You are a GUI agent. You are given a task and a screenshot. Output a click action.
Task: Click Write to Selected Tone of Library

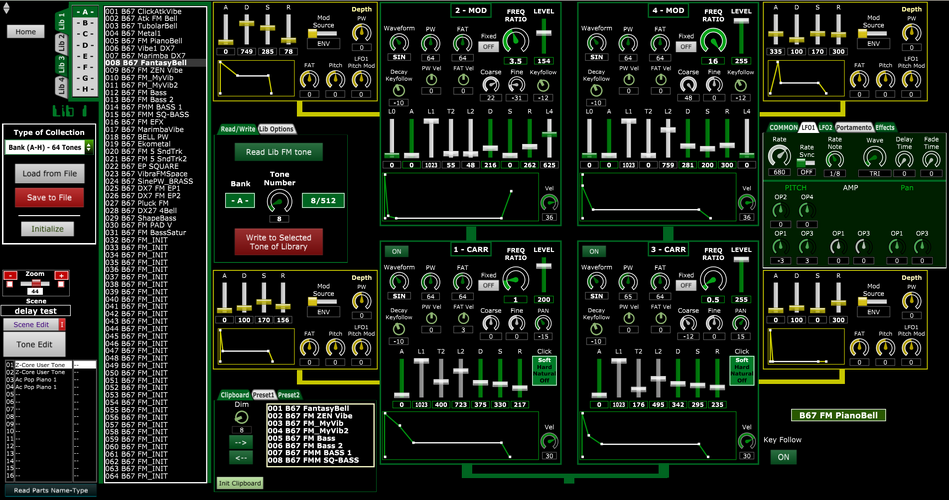278,242
